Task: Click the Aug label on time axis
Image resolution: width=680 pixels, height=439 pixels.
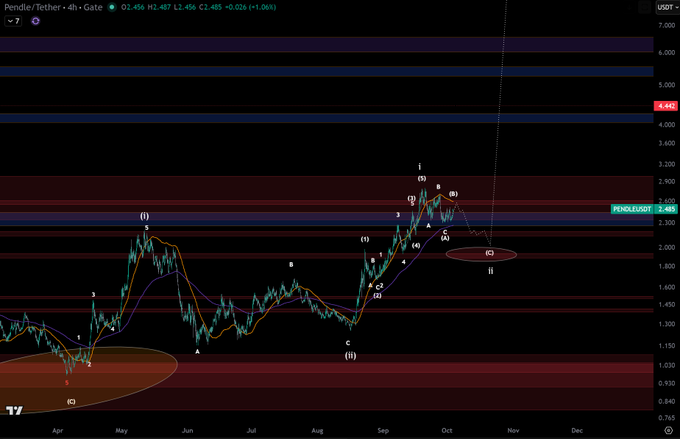Action: coord(317,430)
